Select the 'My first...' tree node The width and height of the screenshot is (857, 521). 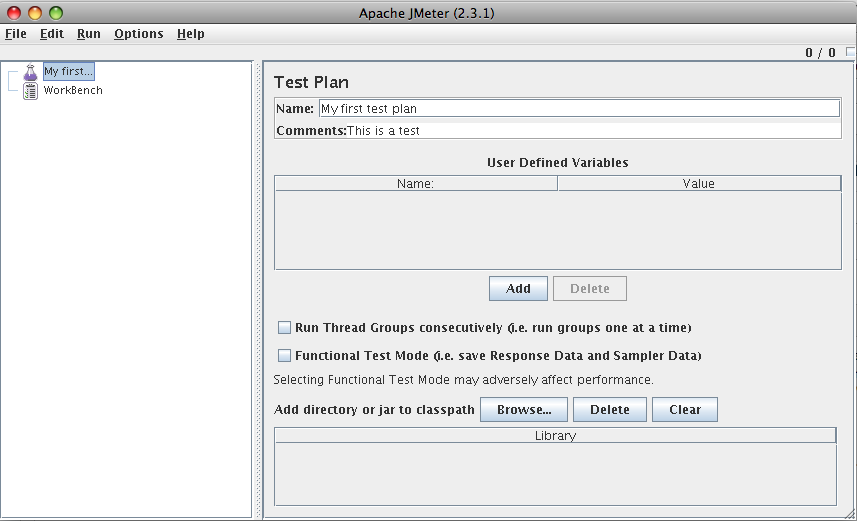click(x=69, y=72)
